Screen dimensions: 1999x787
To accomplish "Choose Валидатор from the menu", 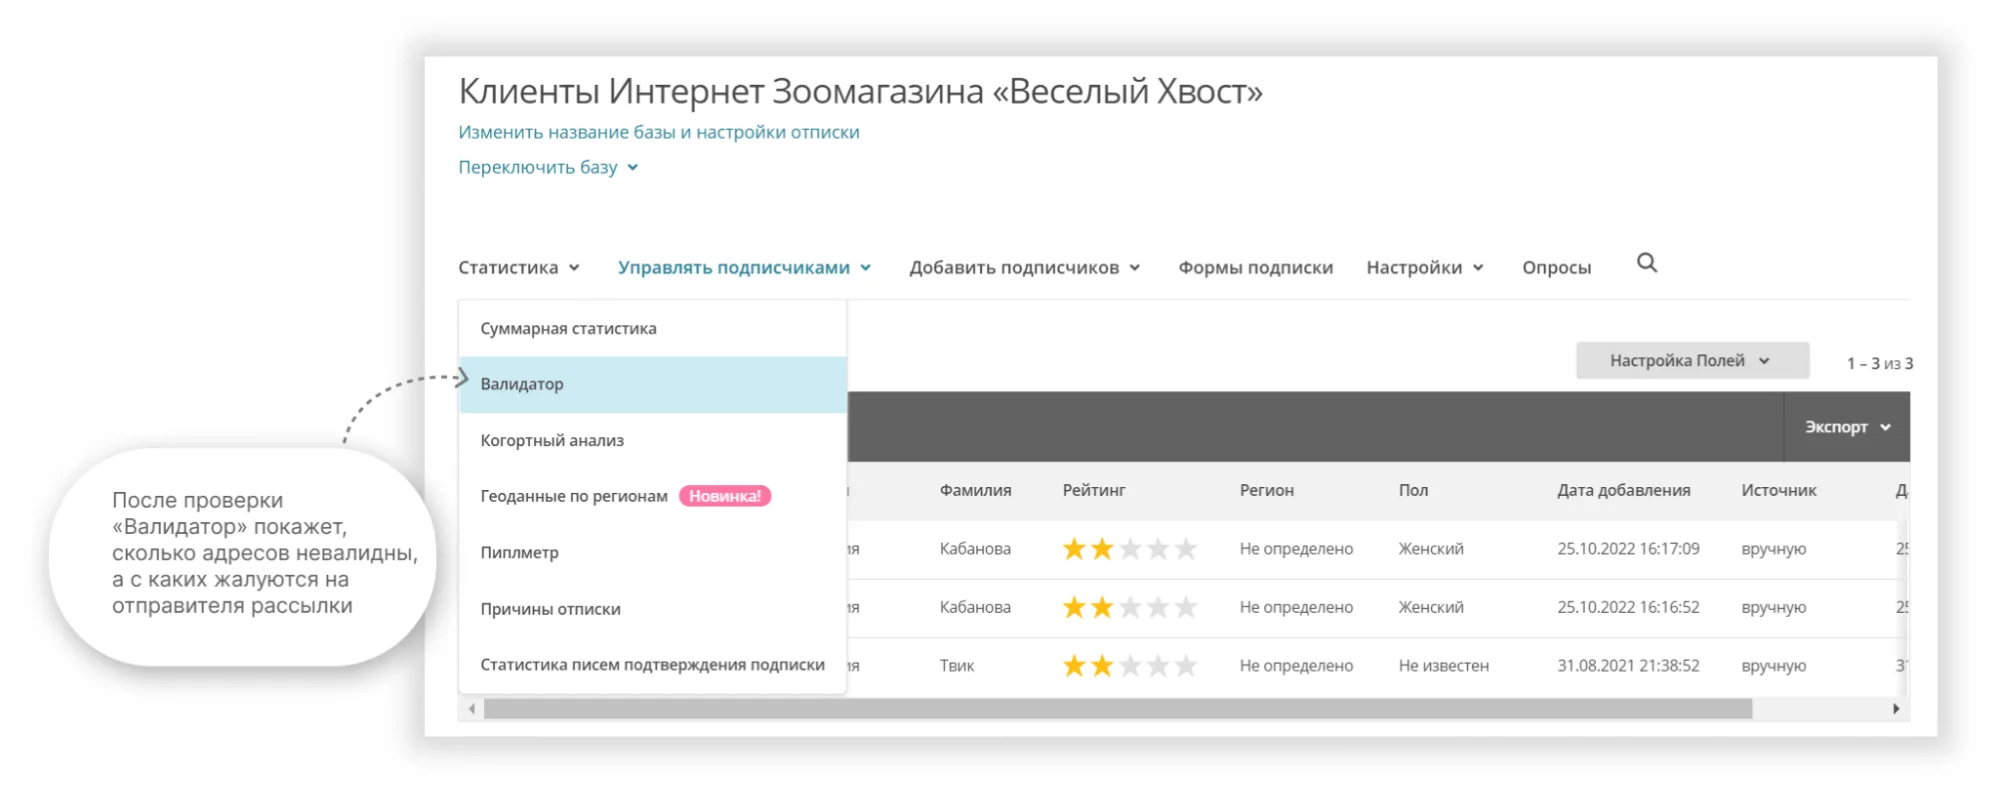I will click(652, 384).
